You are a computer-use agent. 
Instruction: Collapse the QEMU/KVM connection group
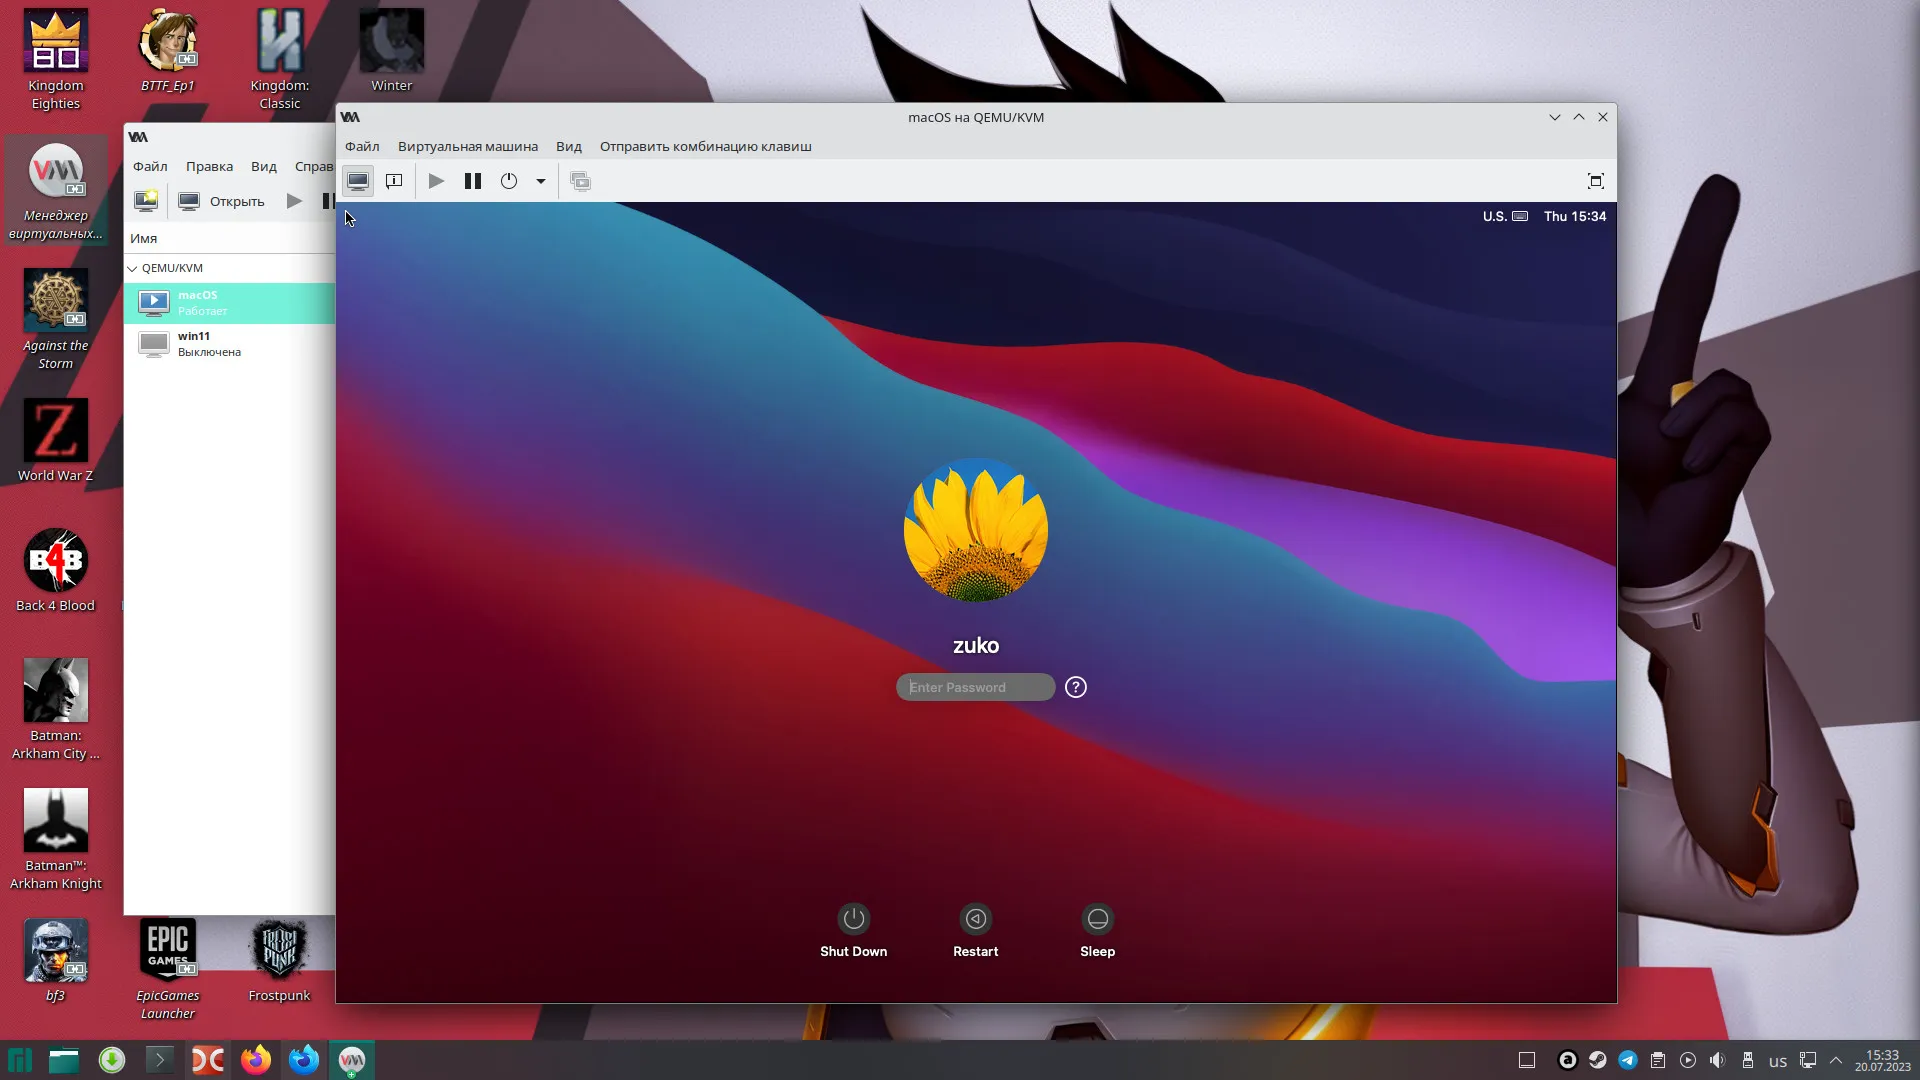click(132, 268)
